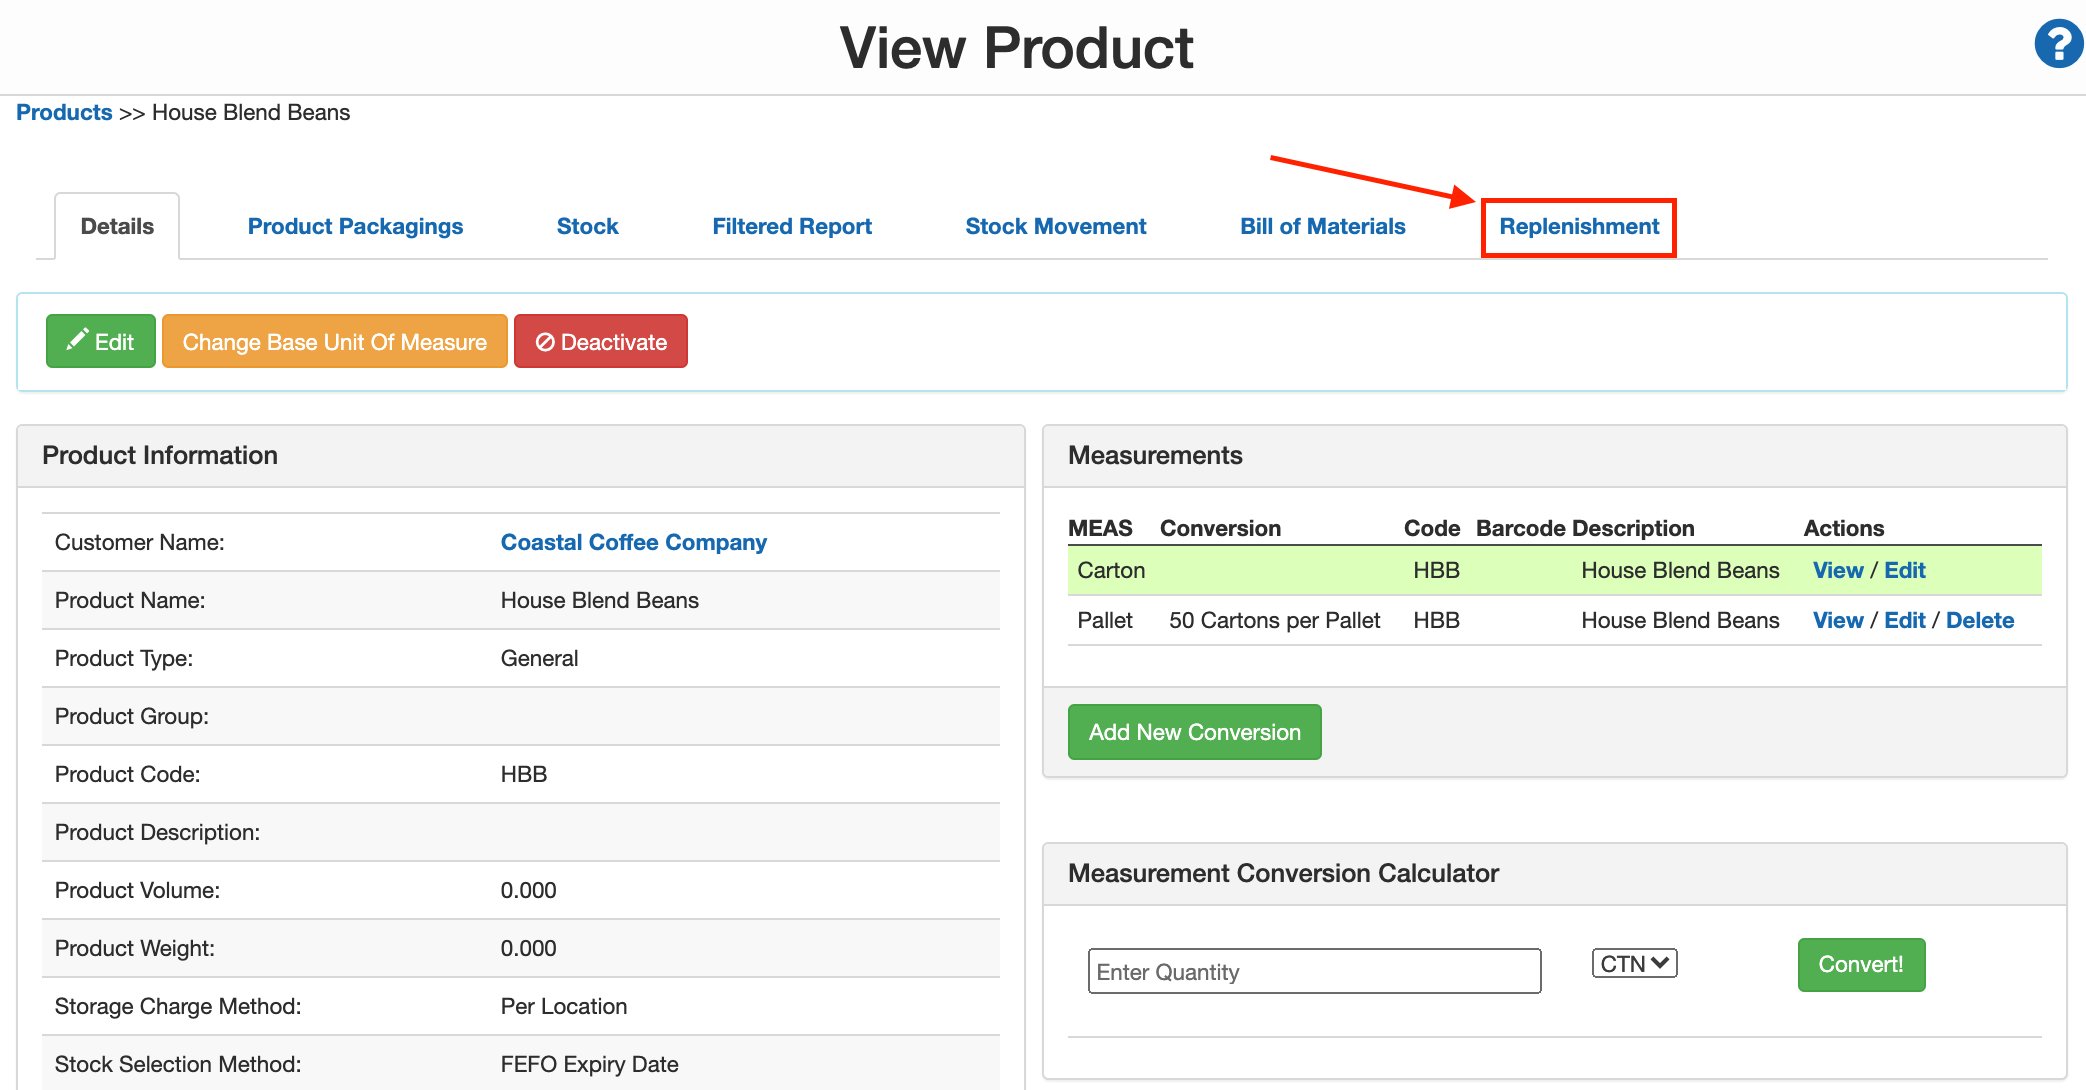The height and width of the screenshot is (1090, 2086).
Task: Select the Filtered Report tab
Action: click(x=791, y=226)
